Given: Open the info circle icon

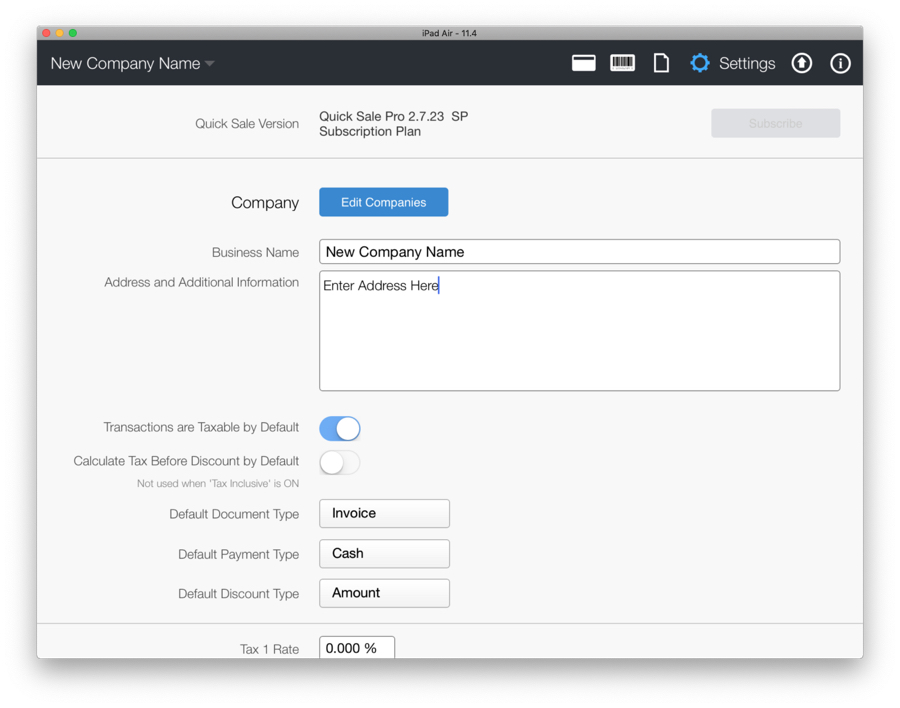Looking at the screenshot, I should pos(840,63).
